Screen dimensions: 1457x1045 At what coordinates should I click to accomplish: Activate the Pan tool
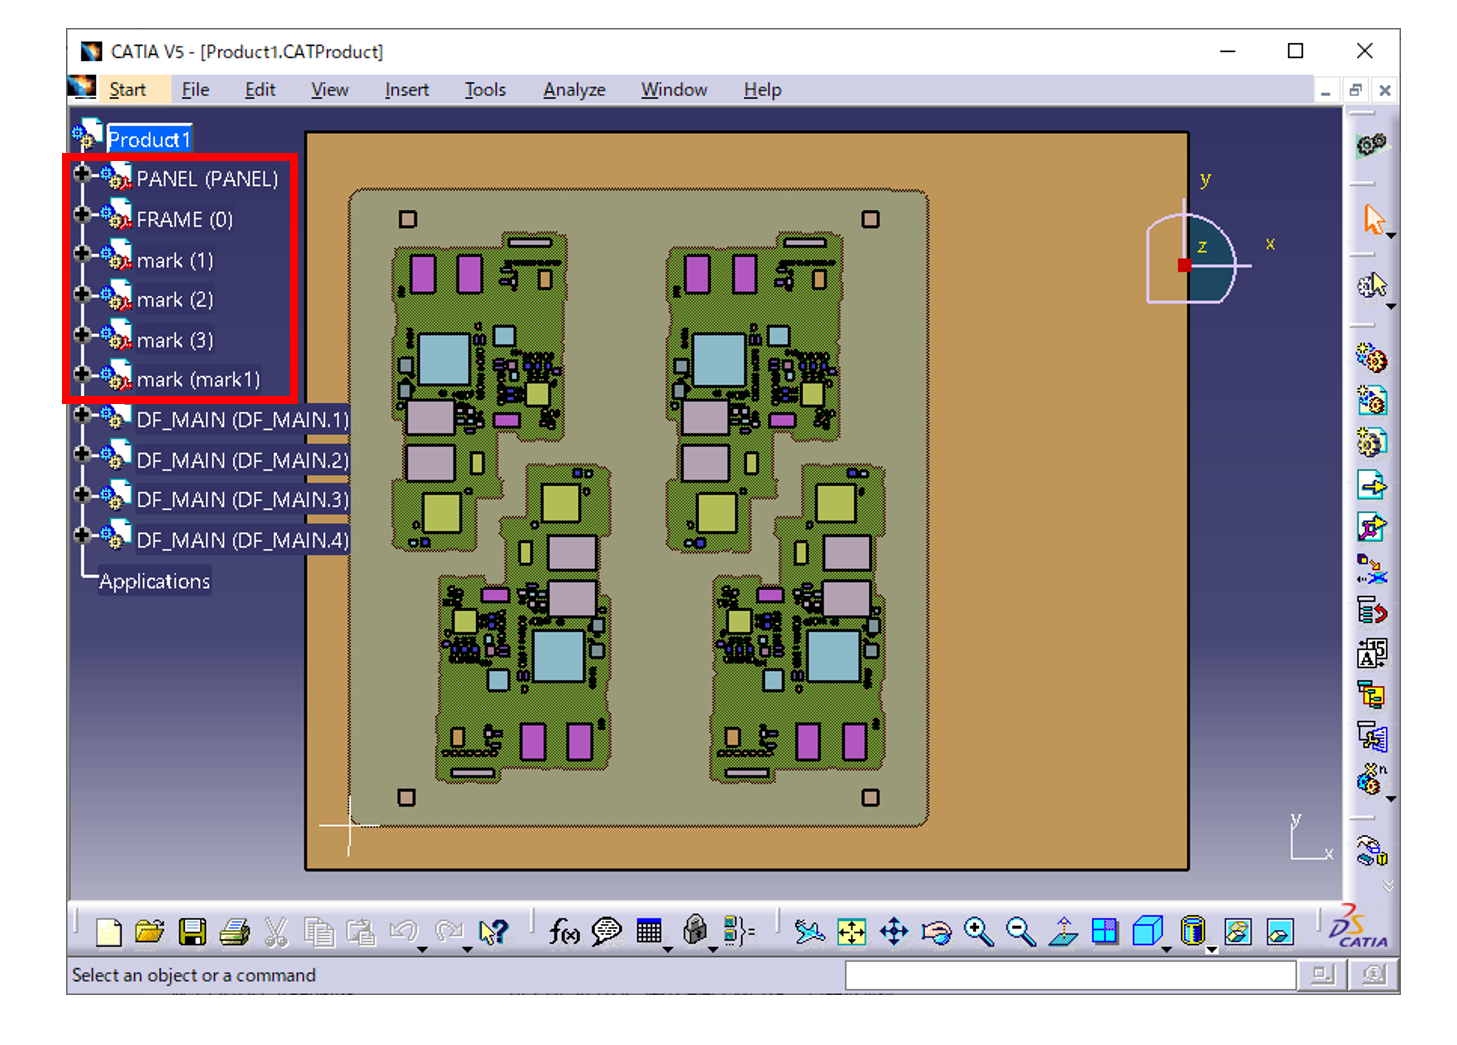click(894, 931)
